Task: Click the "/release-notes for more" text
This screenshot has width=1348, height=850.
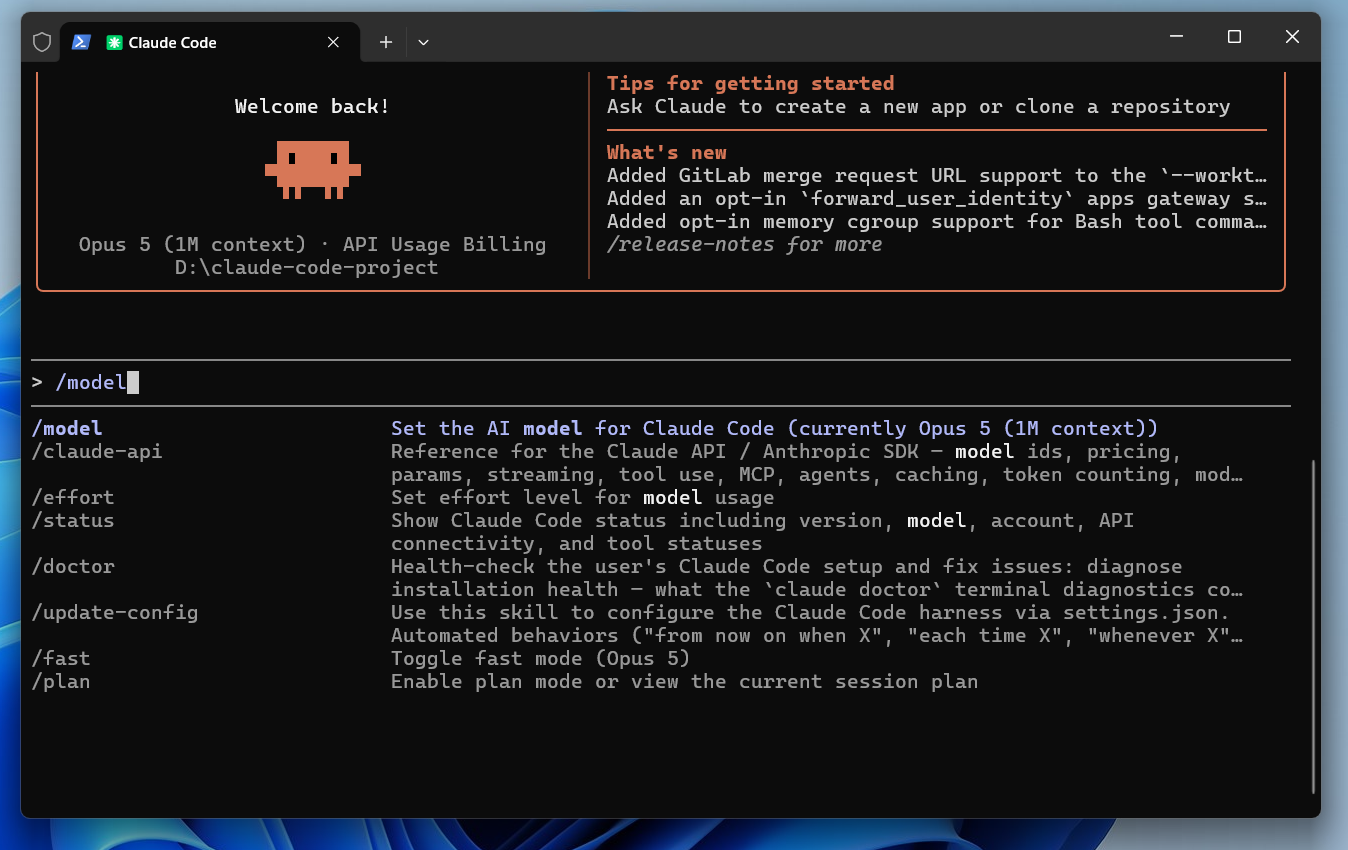Action: (x=744, y=244)
